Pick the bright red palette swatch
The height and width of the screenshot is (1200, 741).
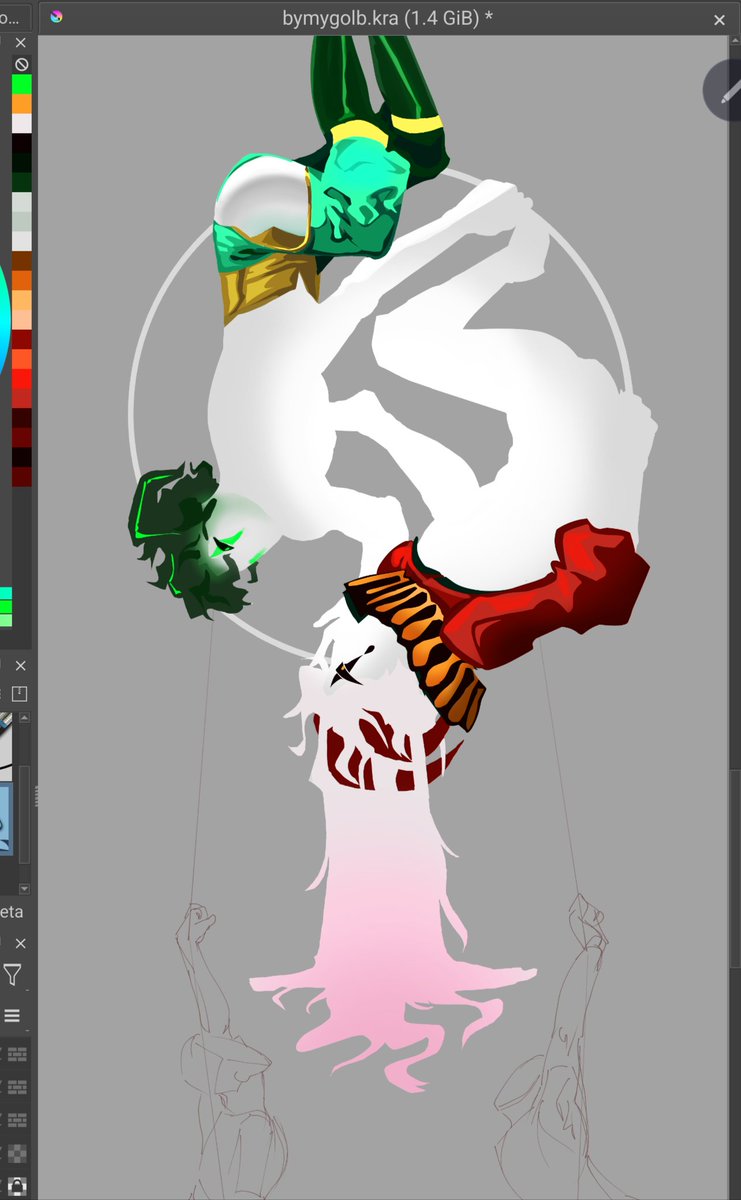pos(22,377)
